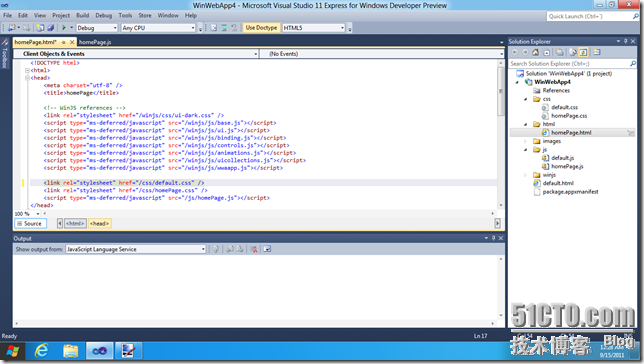This screenshot has width=644, height=364.
Task: Collapse the html element in code editor
Action: coord(28,70)
